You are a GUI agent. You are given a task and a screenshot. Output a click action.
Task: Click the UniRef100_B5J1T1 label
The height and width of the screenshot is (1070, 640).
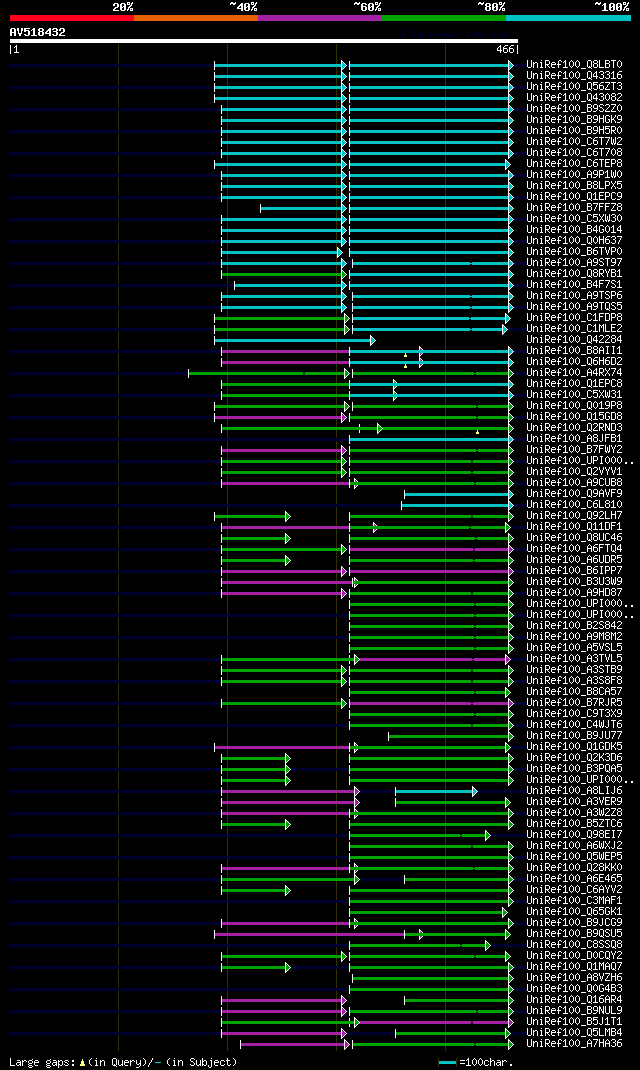point(574,1022)
